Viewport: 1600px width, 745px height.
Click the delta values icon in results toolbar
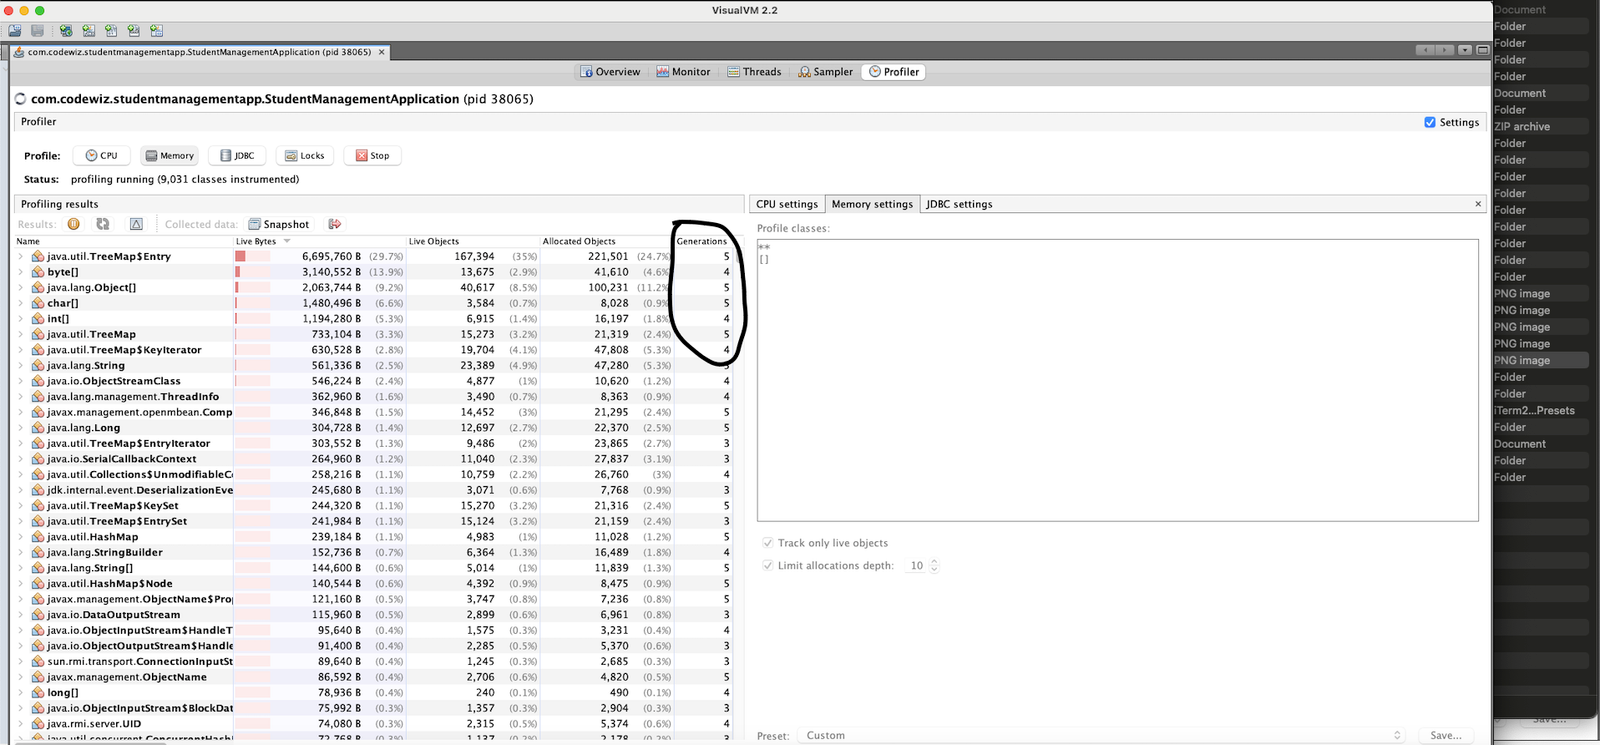click(136, 224)
